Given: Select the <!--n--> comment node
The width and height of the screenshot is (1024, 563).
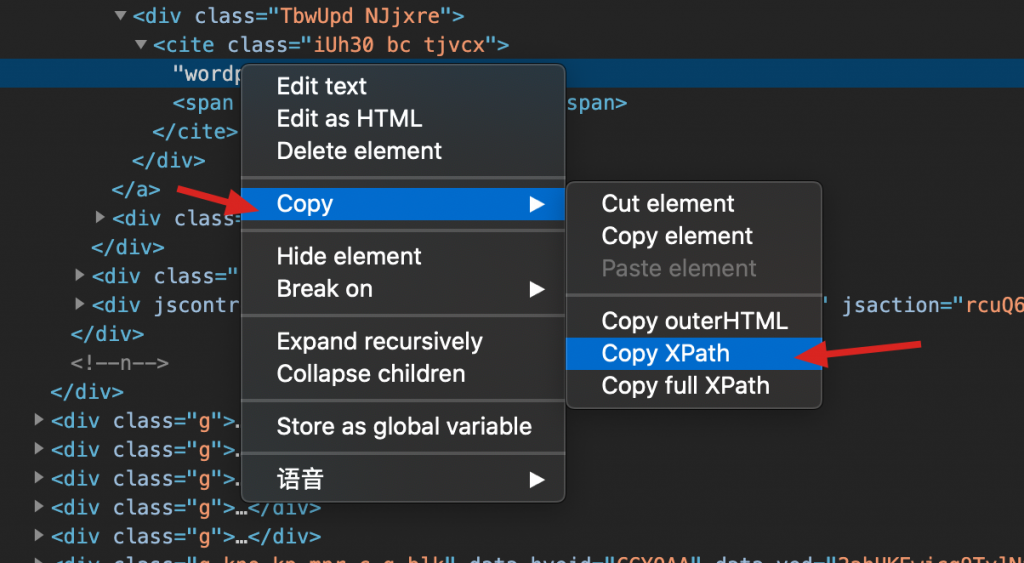Looking at the screenshot, I should [119, 364].
